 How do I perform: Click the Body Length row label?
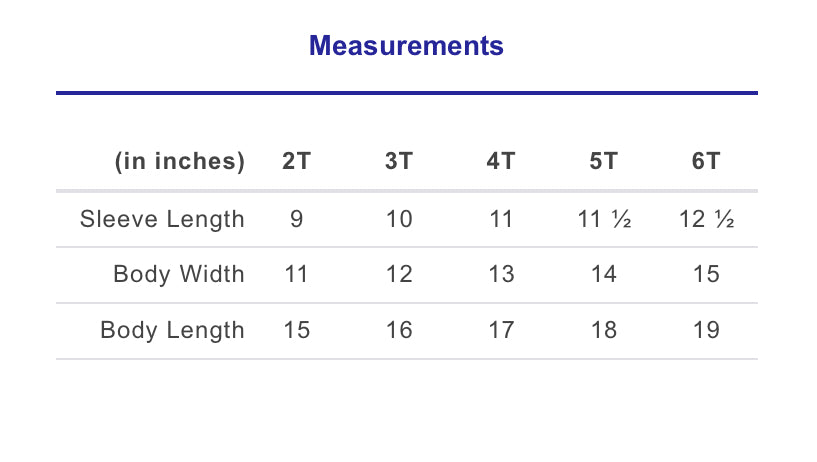(172, 331)
